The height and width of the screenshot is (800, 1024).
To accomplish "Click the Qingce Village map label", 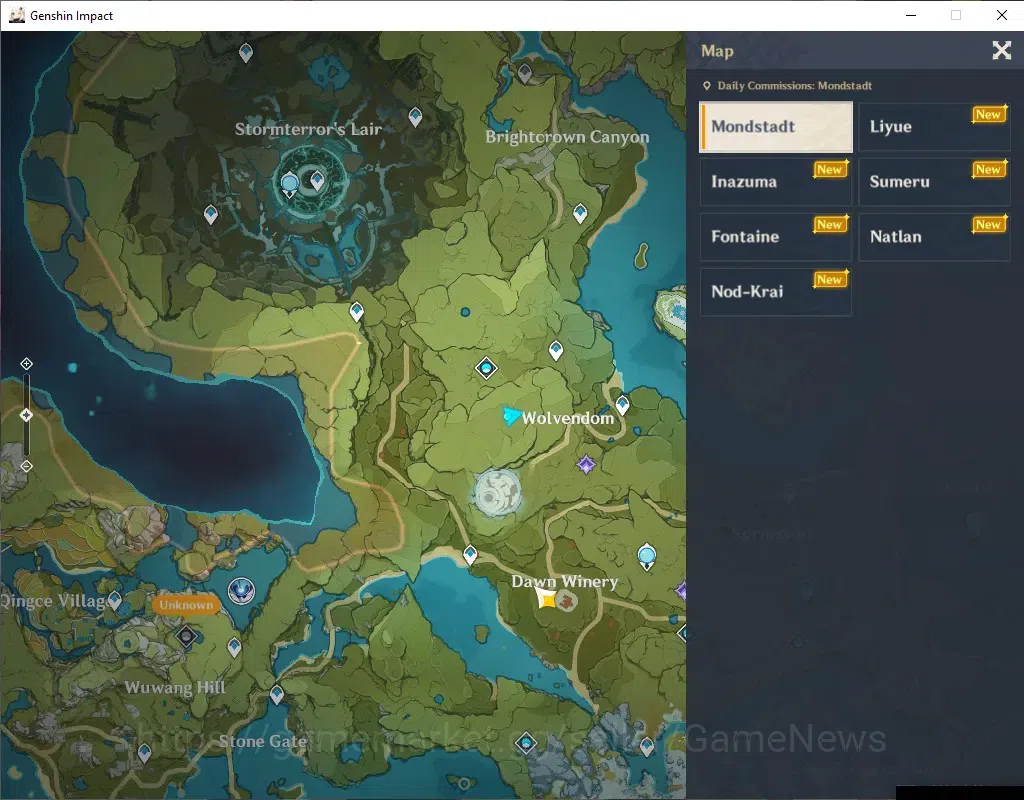I will 53,601.
